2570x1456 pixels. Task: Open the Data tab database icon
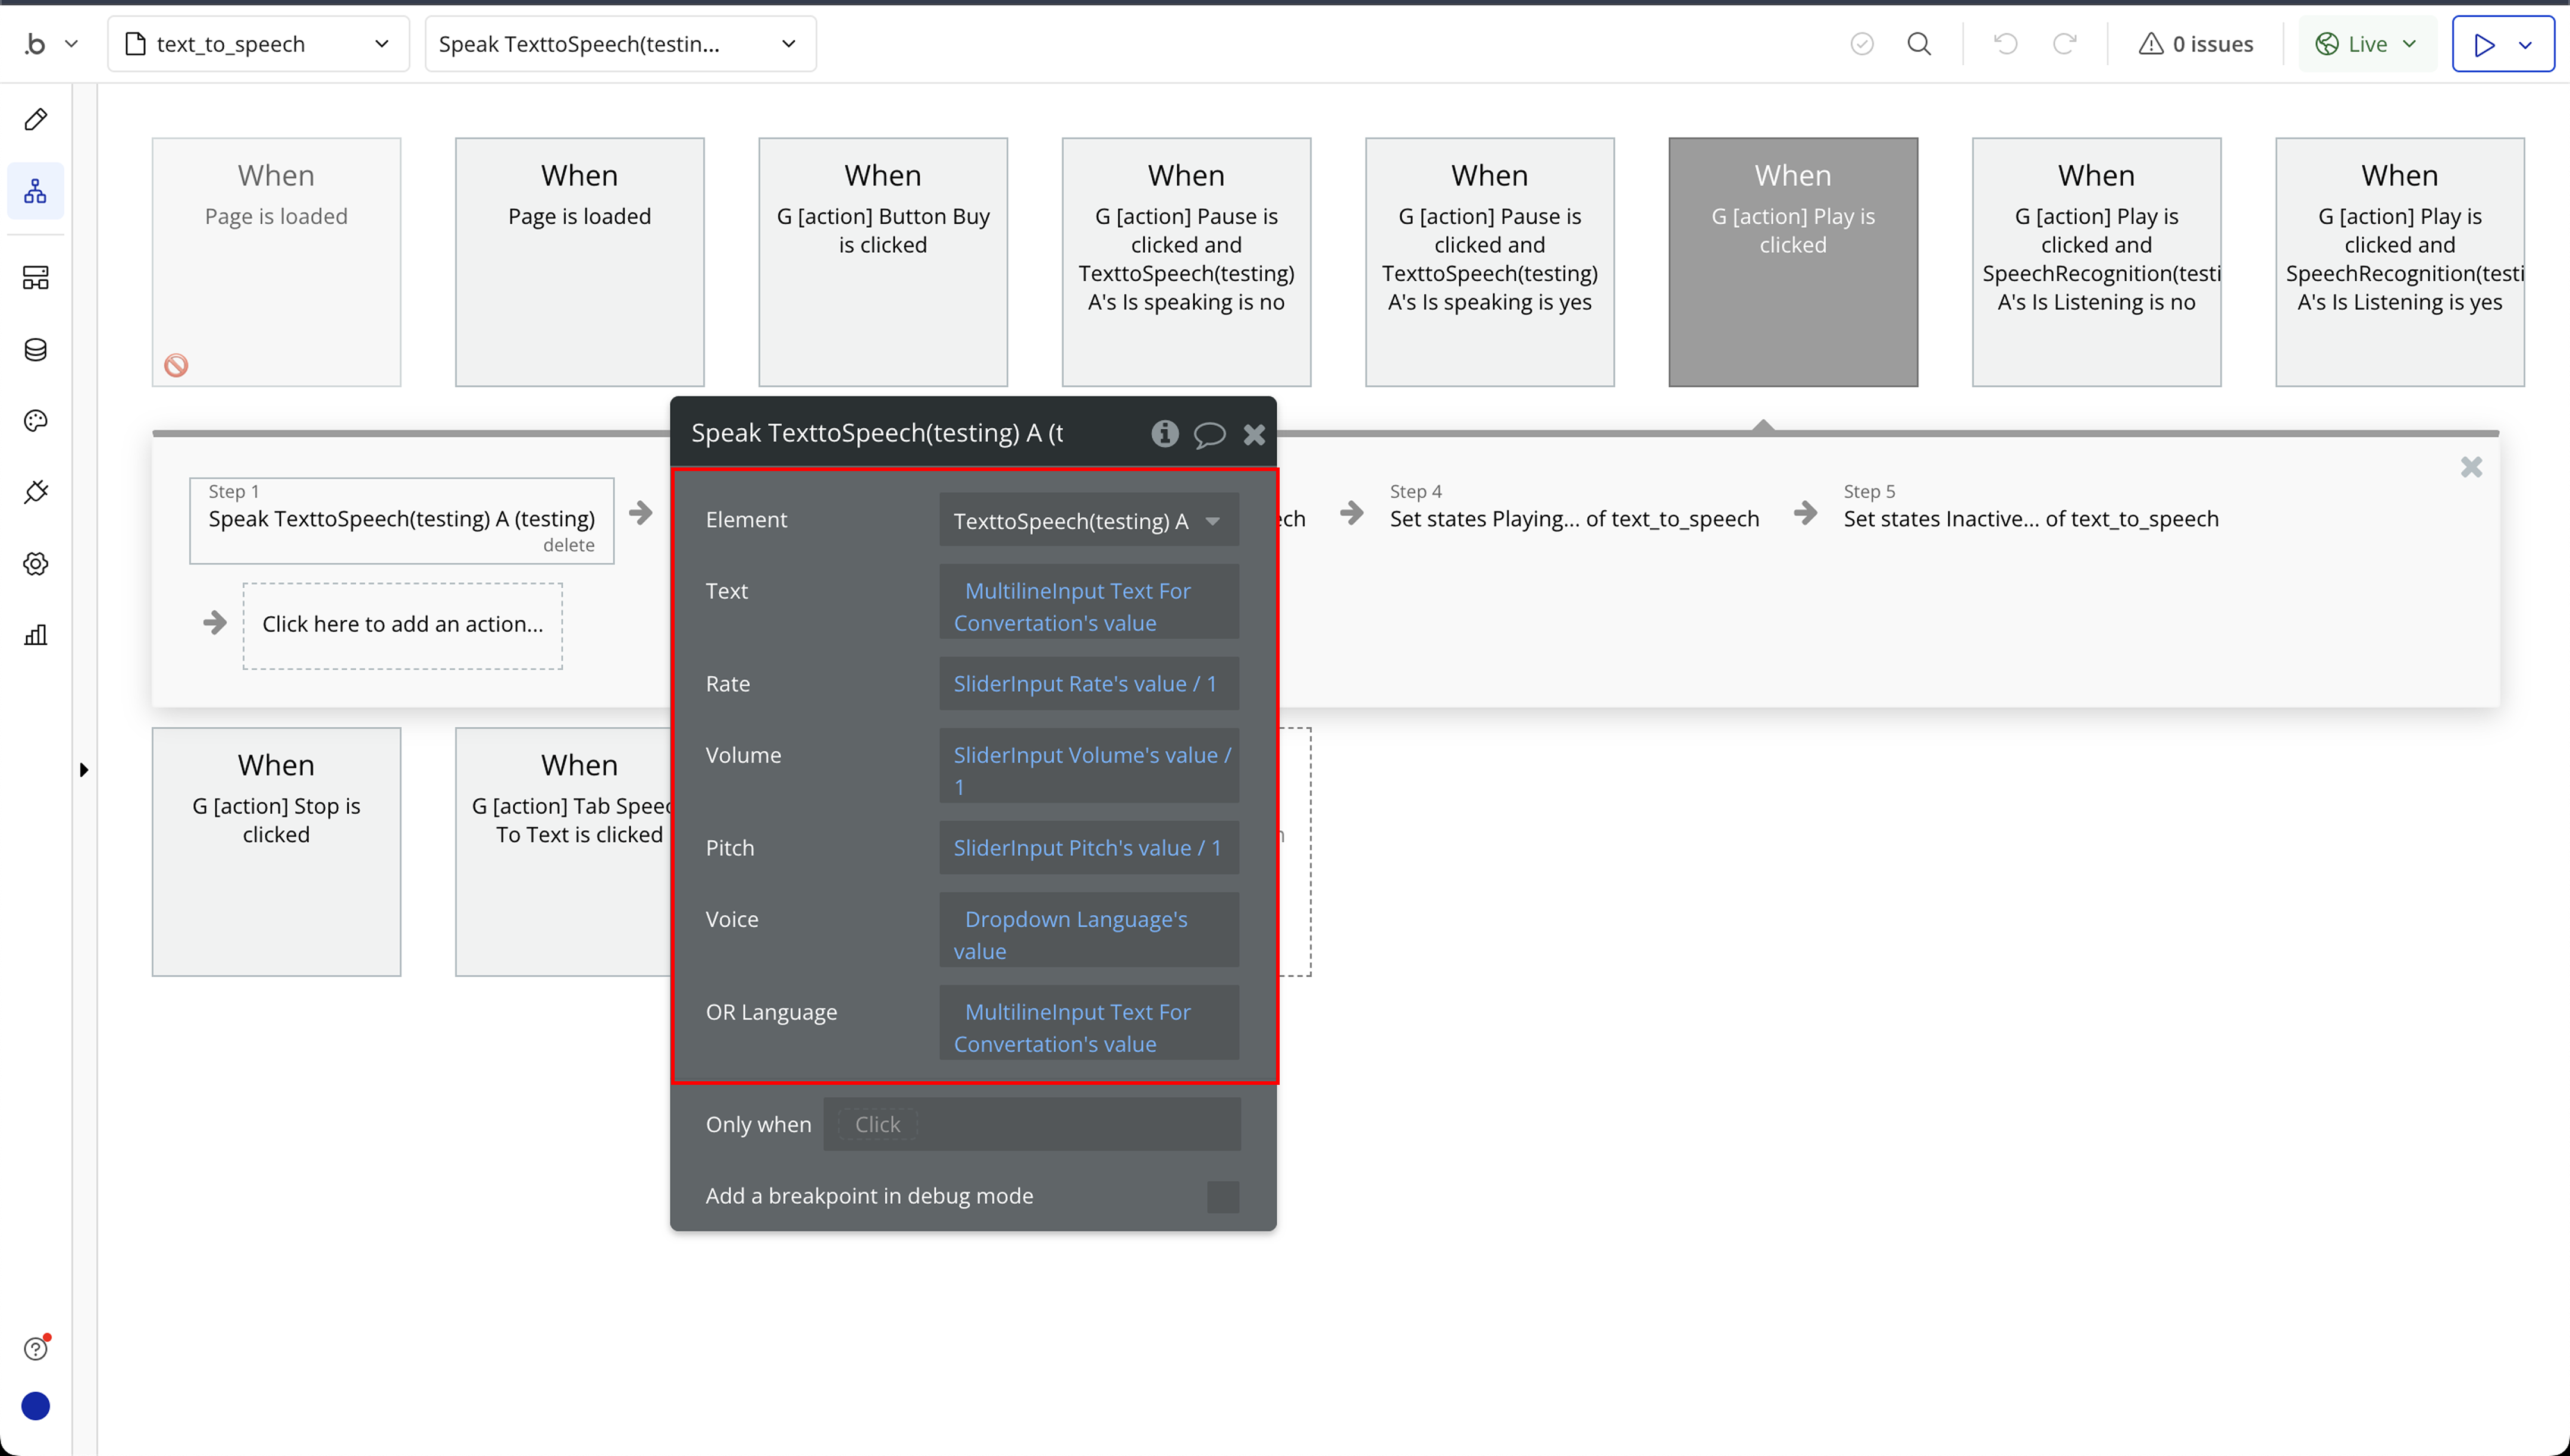coord(36,350)
